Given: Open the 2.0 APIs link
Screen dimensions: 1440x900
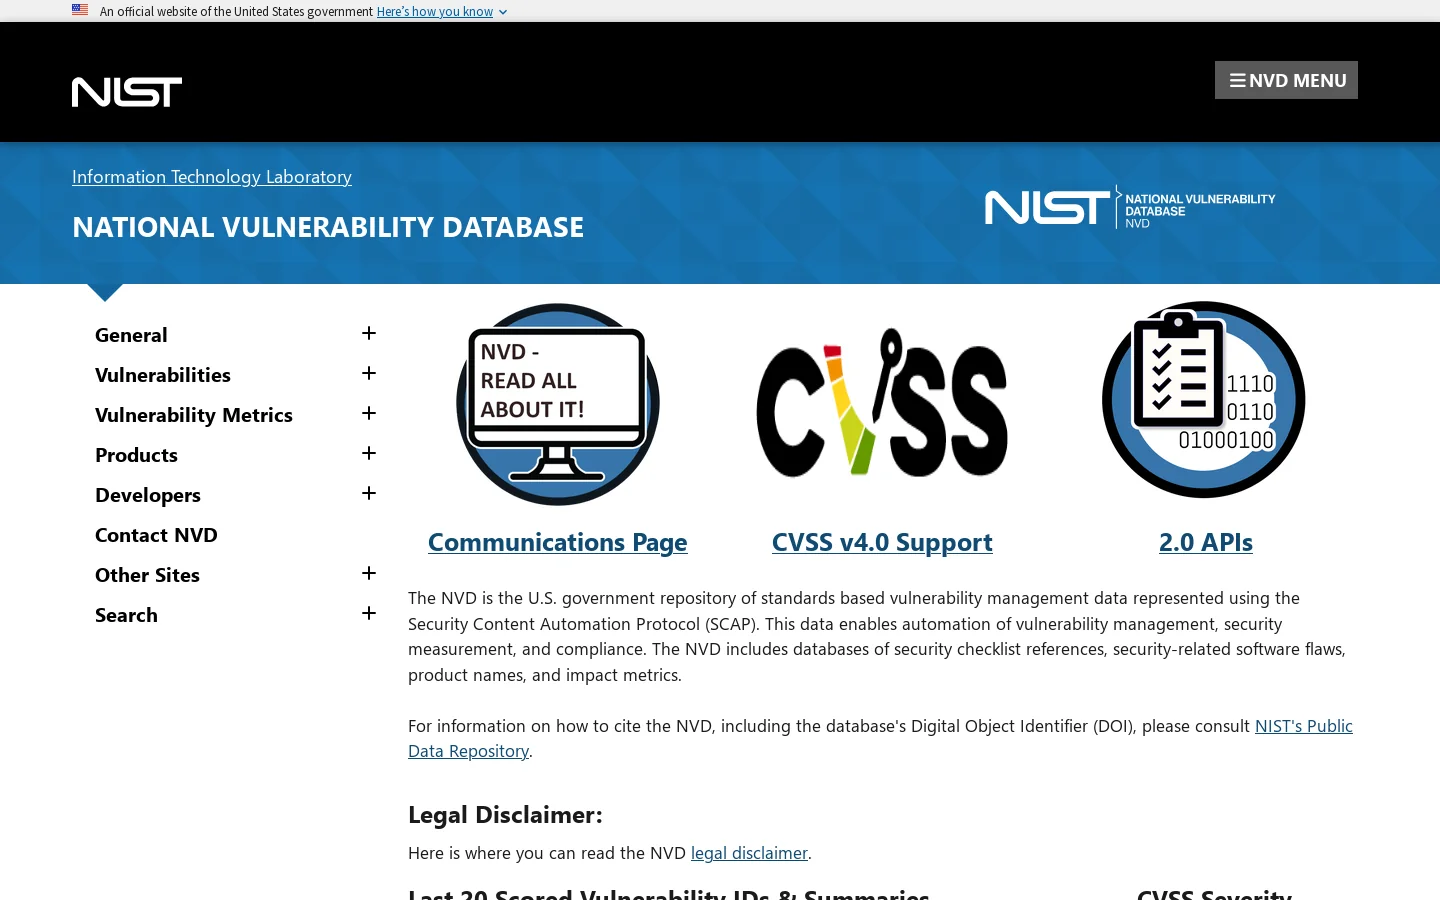Looking at the screenshot, I should click(1206, 542).
